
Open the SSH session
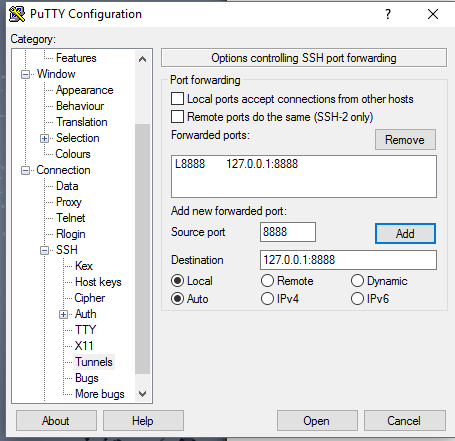click(x=317, y=421)
